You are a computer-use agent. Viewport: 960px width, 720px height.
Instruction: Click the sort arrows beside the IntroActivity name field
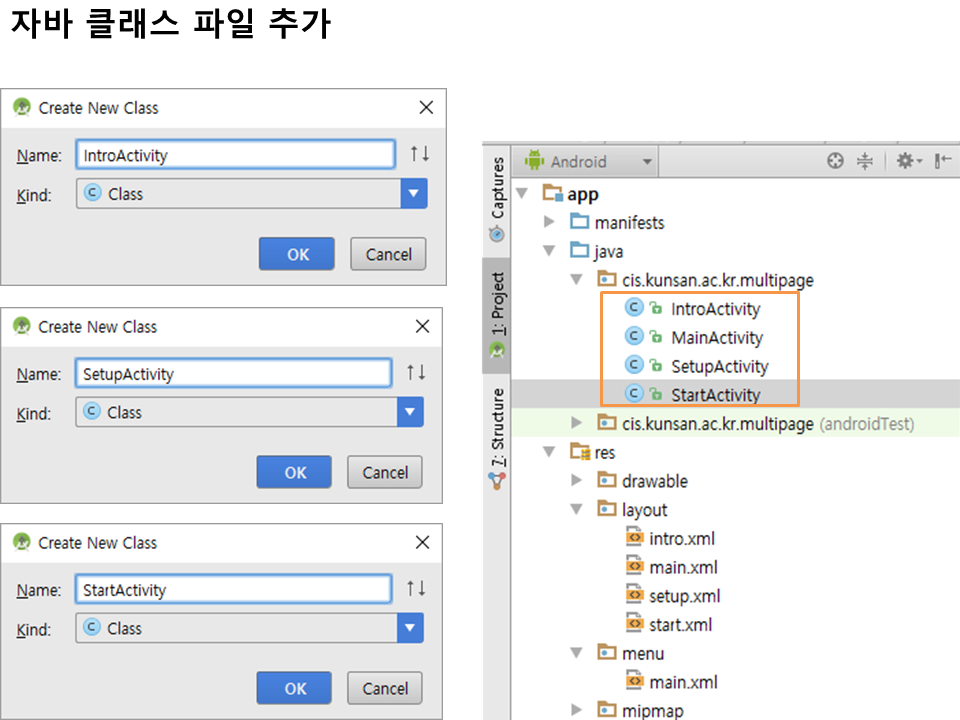point(419,154)
